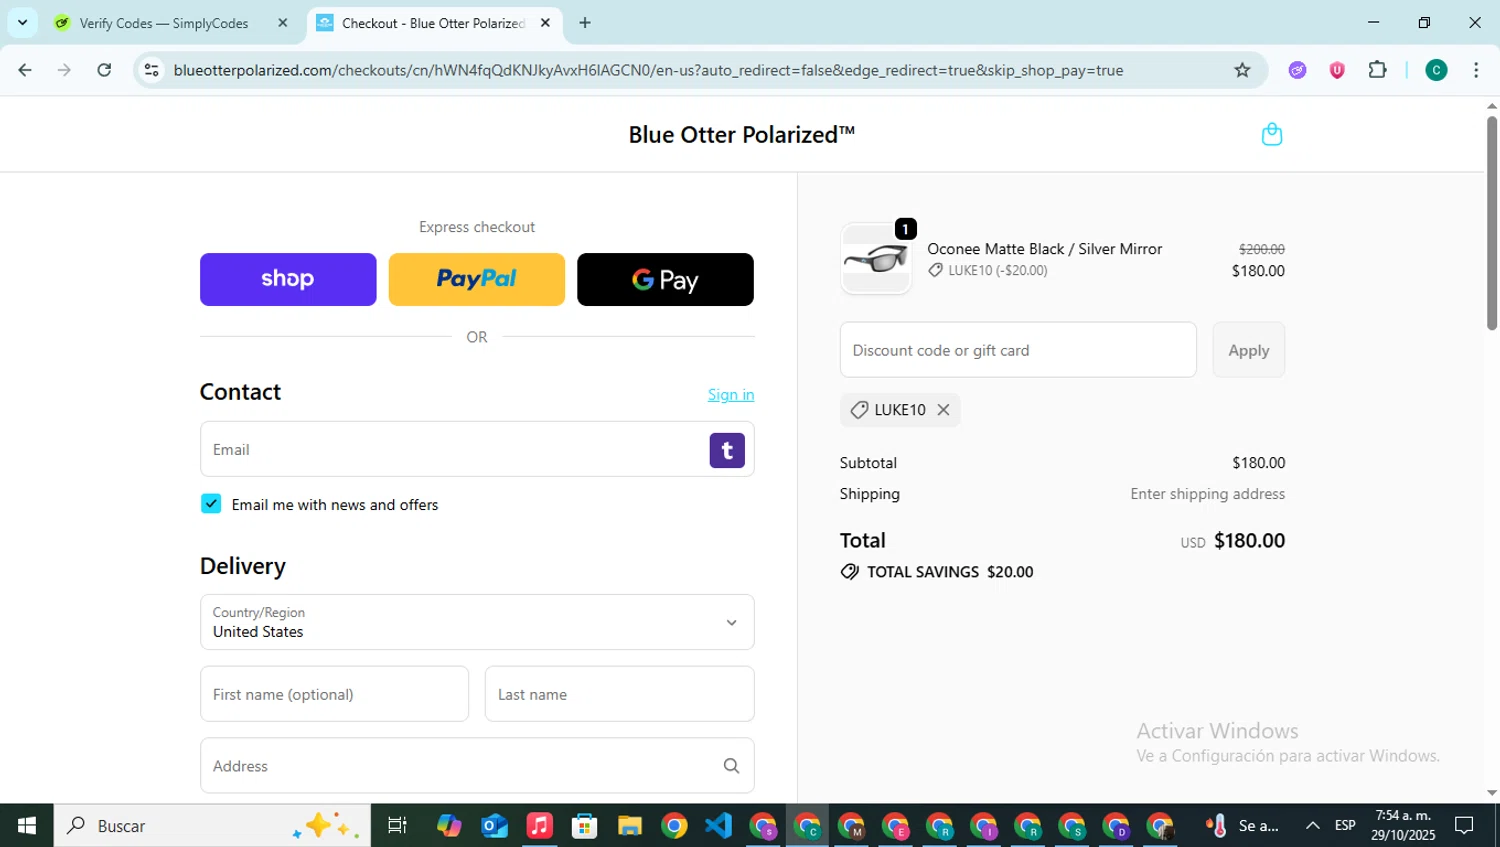The image size is (1500, 847).
Task: Open Task View on the taskbar
Action: pos(397,826)
